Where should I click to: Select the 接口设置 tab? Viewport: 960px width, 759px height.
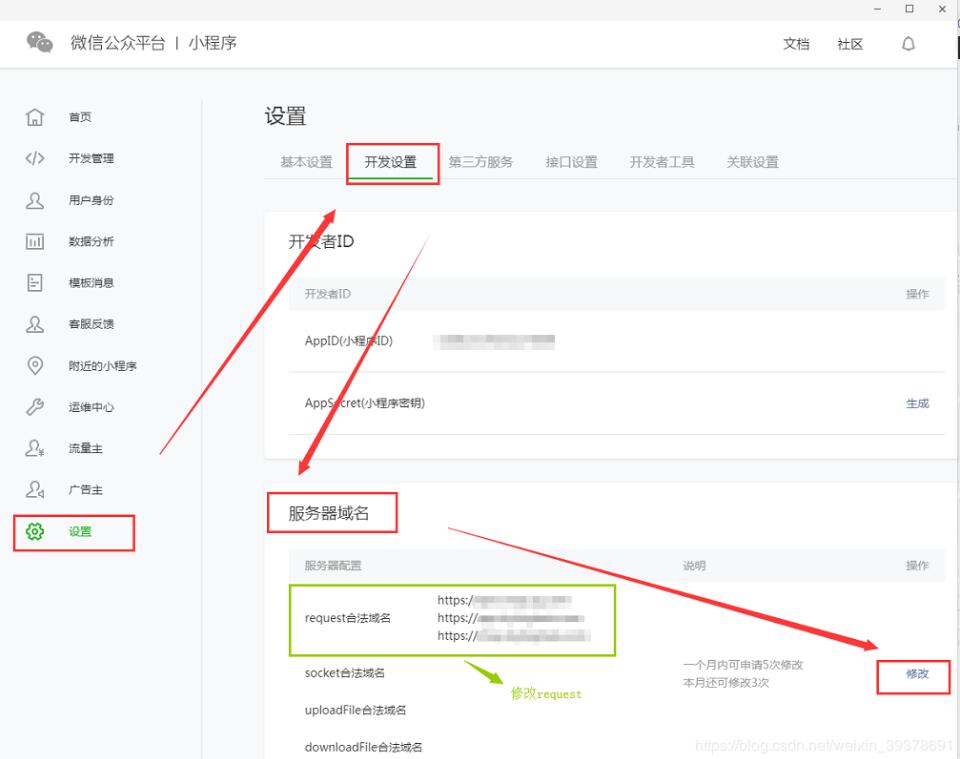click(571, 162)
